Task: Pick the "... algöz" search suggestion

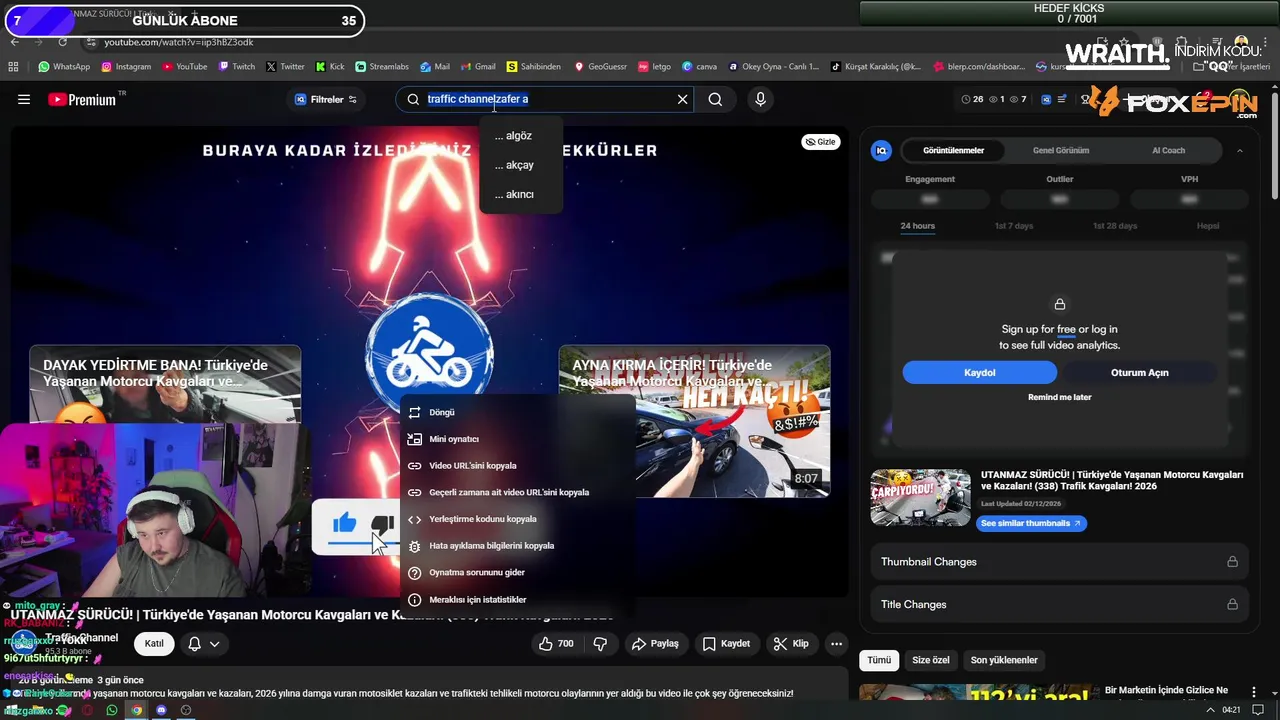Action: [x=520, y=136]
